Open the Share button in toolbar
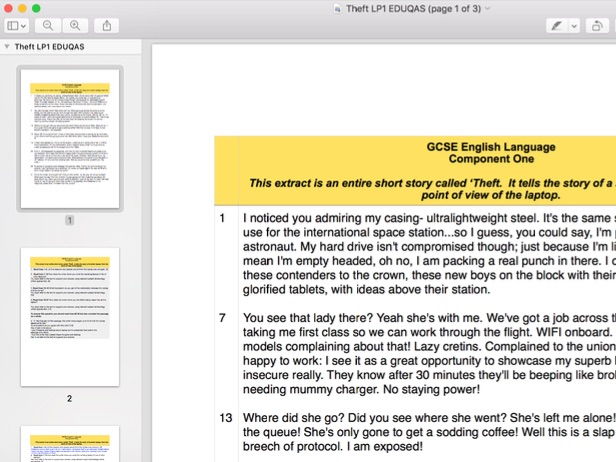Image resolution: width=616 pixels, height=462 pixels. coord(106,26)
